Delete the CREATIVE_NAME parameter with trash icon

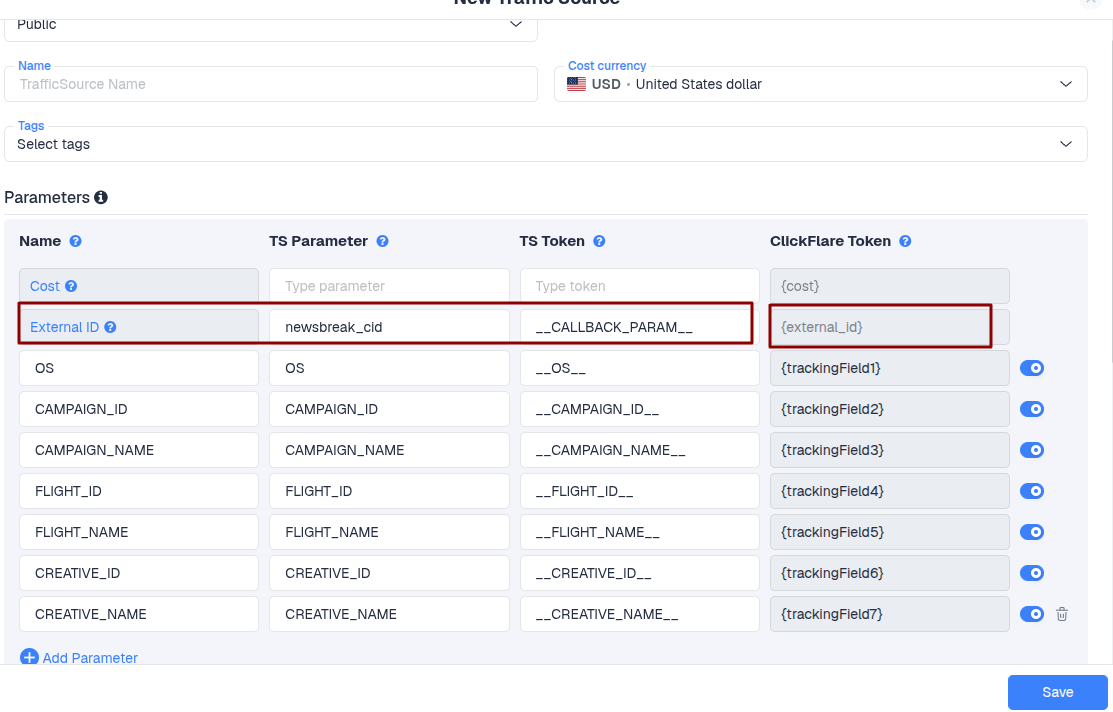pos(1062,614)
